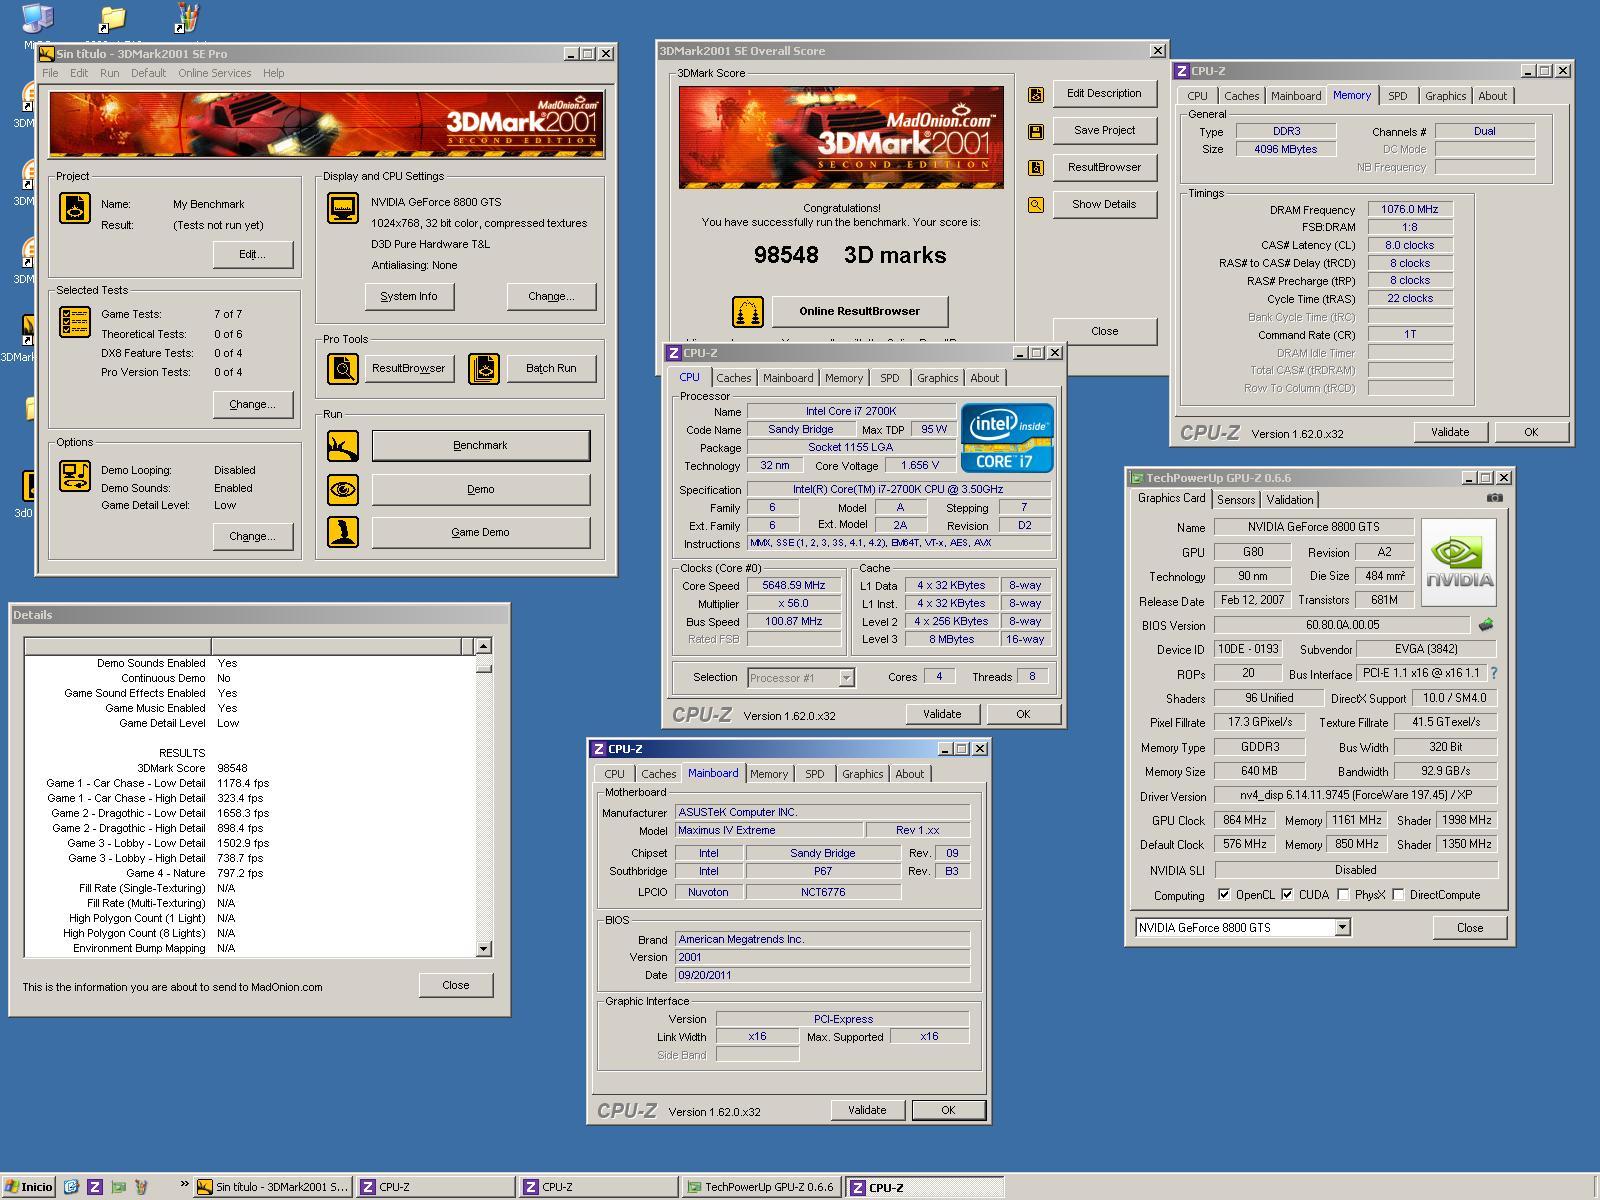Click the CPU-Z quick launch icon in taskbar
The width and height of the screenshot is (1600, 1200).
[95, 1187]
